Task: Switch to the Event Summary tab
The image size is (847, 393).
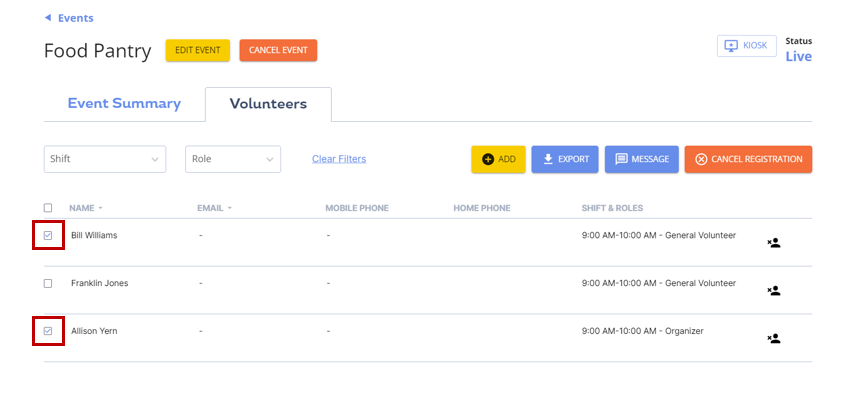Action: 124,104
